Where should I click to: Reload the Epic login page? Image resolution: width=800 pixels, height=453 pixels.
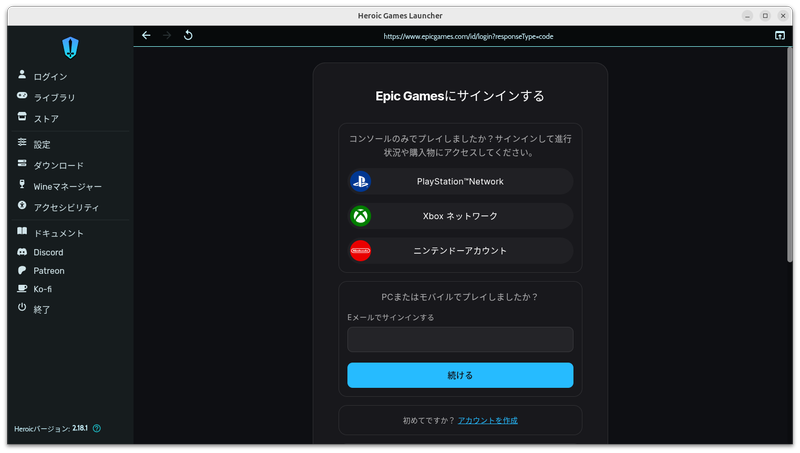(x=188, y=35)
